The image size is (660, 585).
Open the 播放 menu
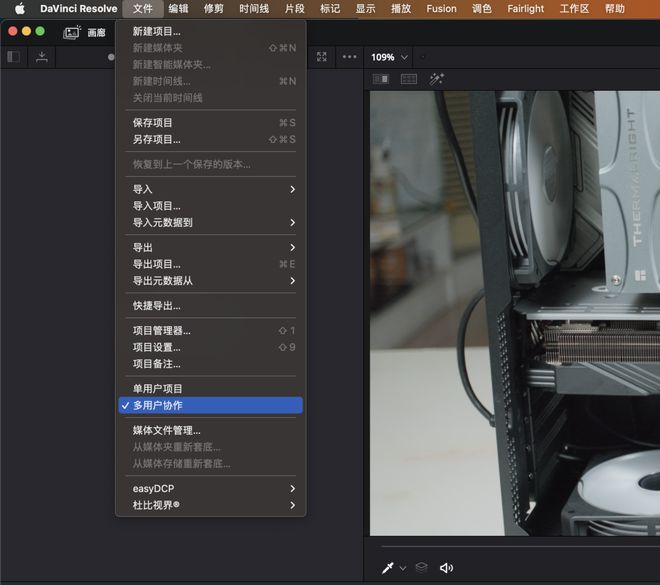401,8
